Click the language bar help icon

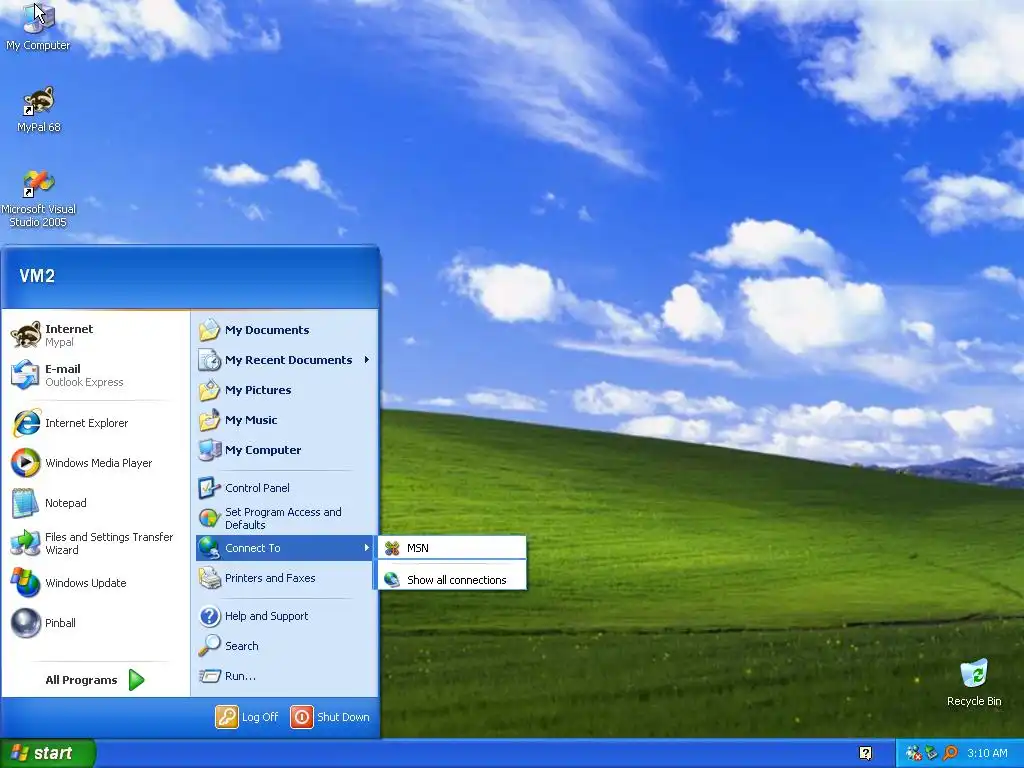[865, 753]
